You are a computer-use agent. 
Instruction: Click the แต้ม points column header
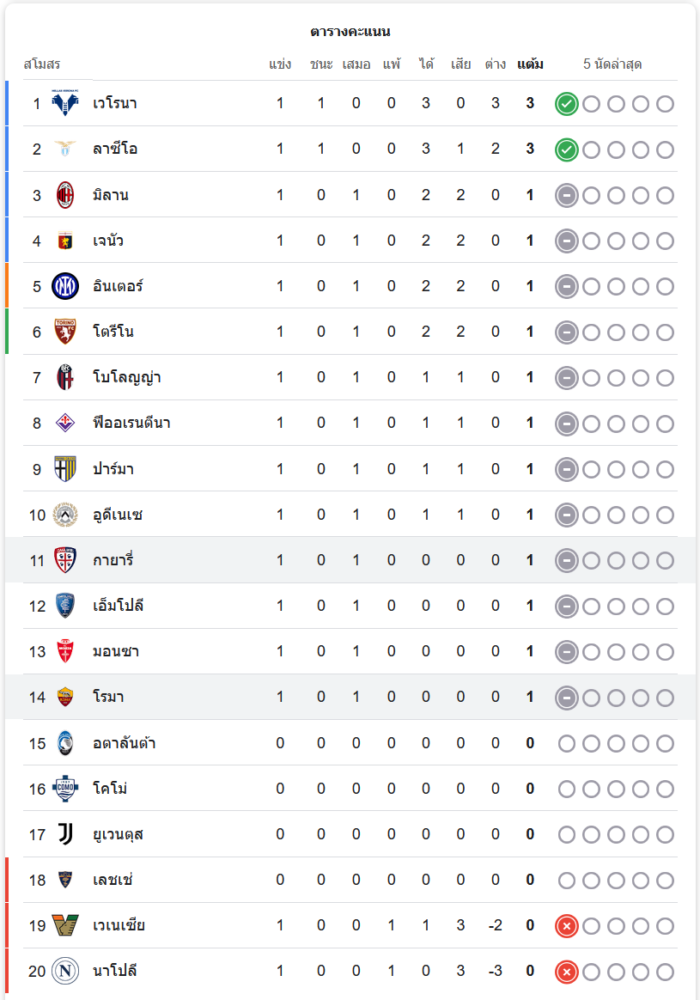530,65
